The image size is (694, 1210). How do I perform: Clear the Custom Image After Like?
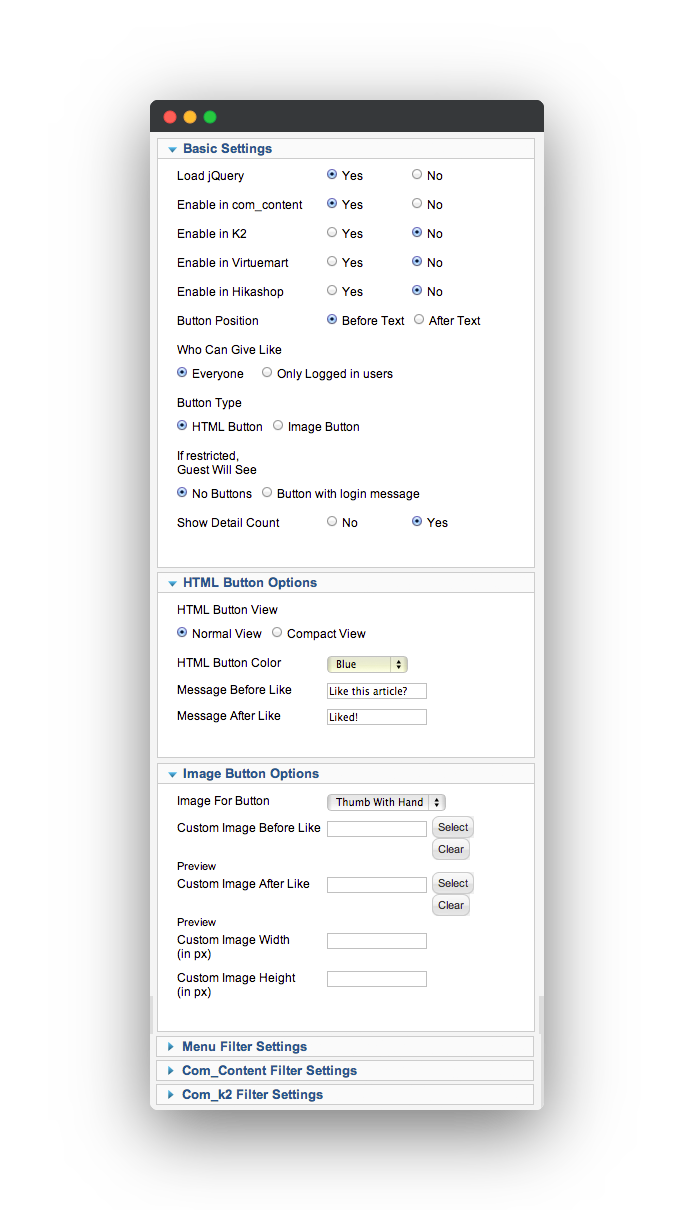451,905
